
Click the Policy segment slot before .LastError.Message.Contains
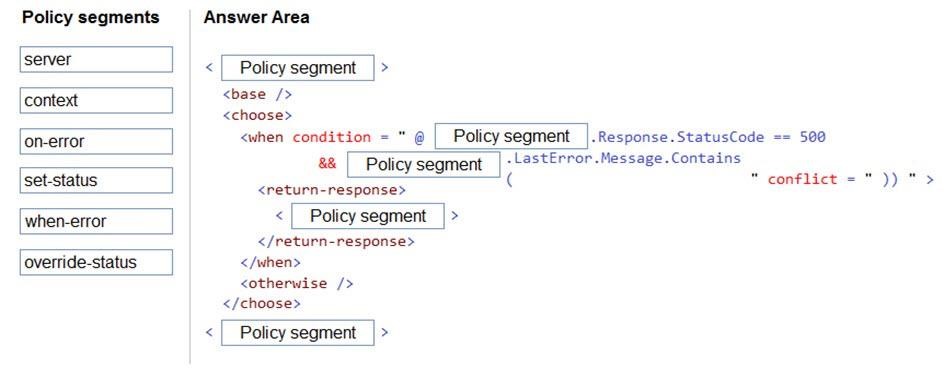pyautogui.click(x=424, y=164)
